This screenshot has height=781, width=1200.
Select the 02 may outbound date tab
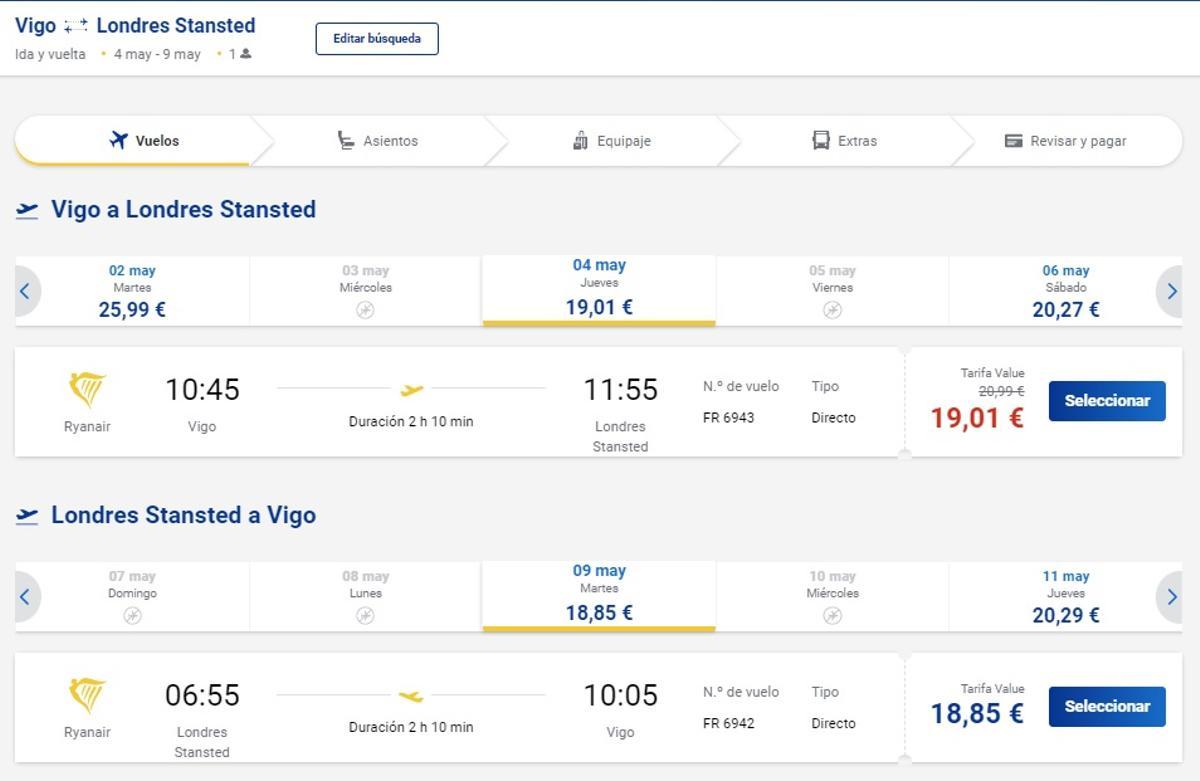click(x=132, y=291)
